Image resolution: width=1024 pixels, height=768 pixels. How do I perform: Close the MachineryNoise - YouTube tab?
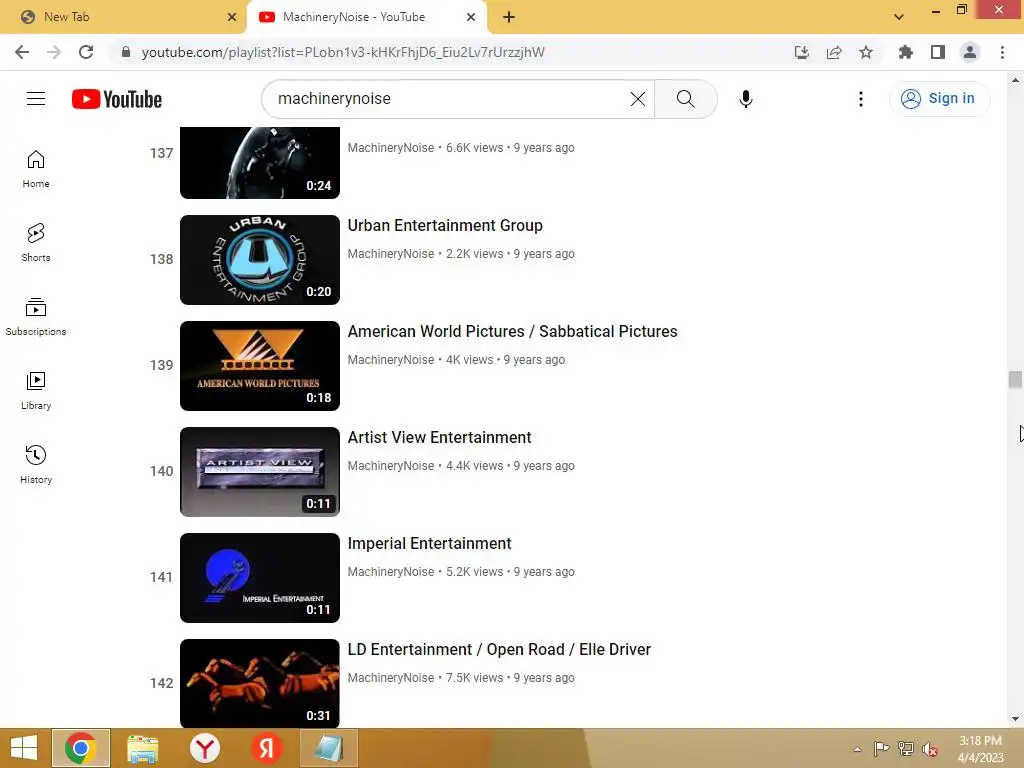click(x=471, y=18)
